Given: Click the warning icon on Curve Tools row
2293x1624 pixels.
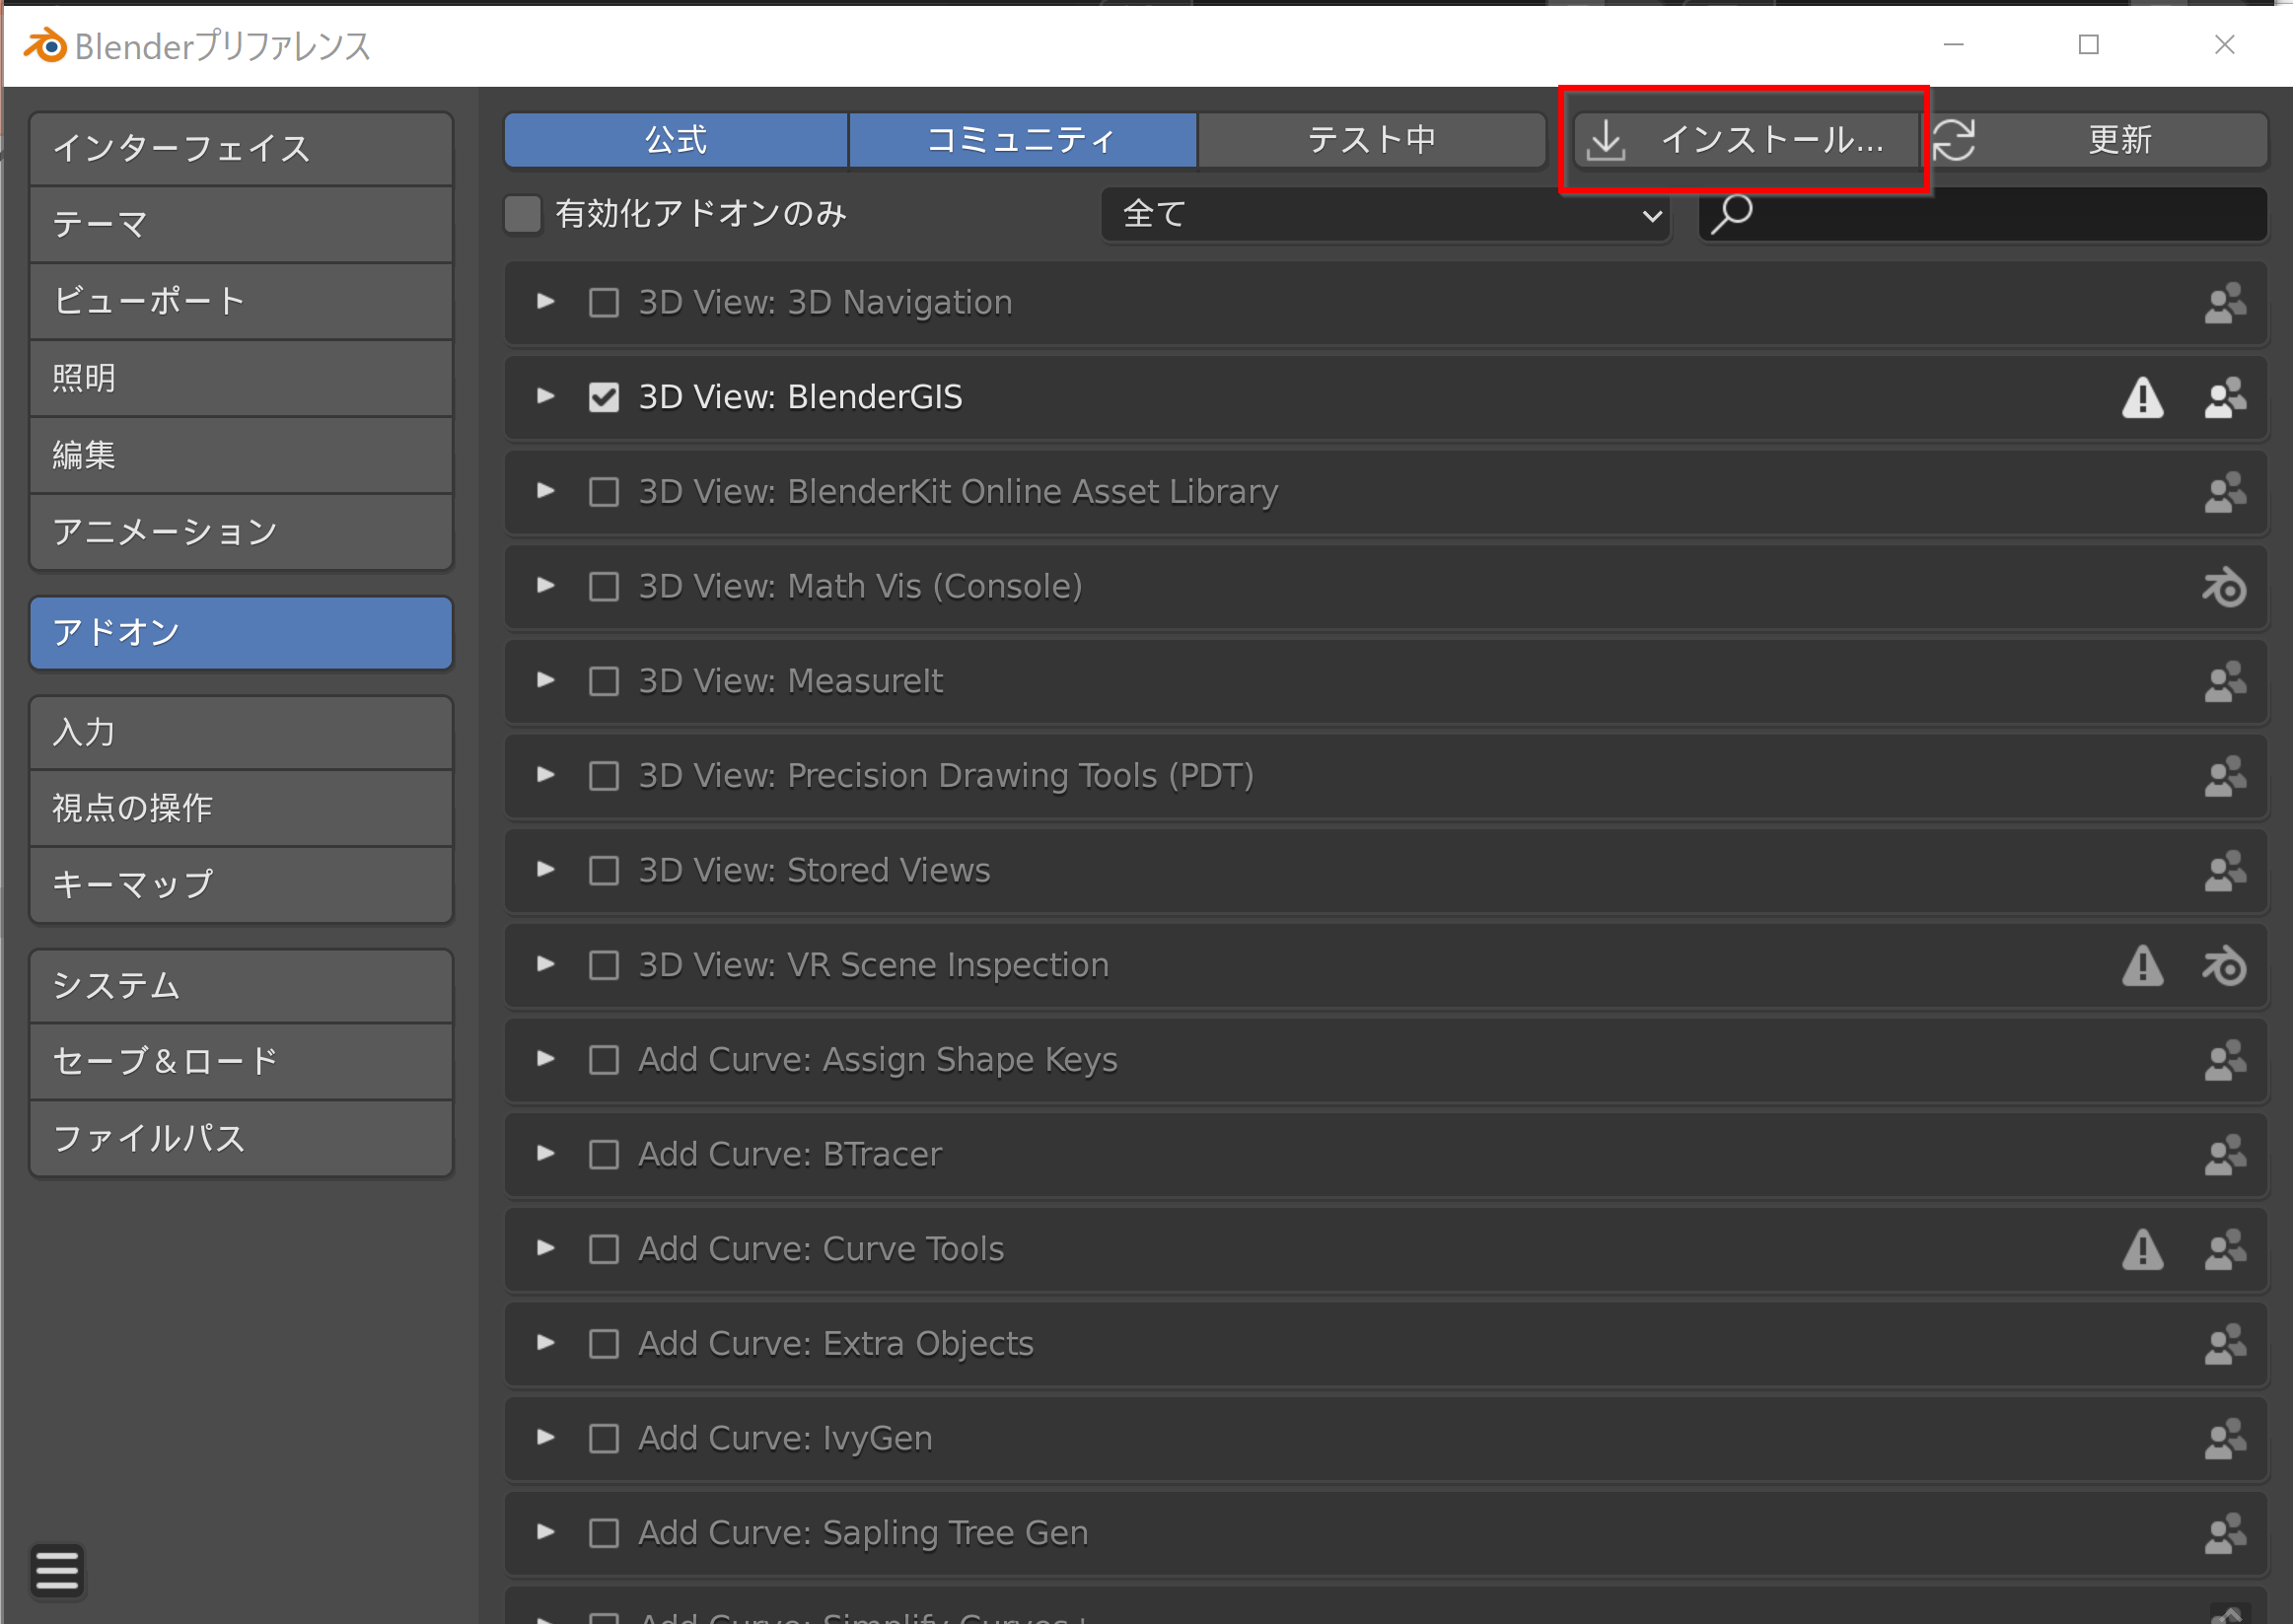Looking at the screenshot, I should [2142, 1250].
